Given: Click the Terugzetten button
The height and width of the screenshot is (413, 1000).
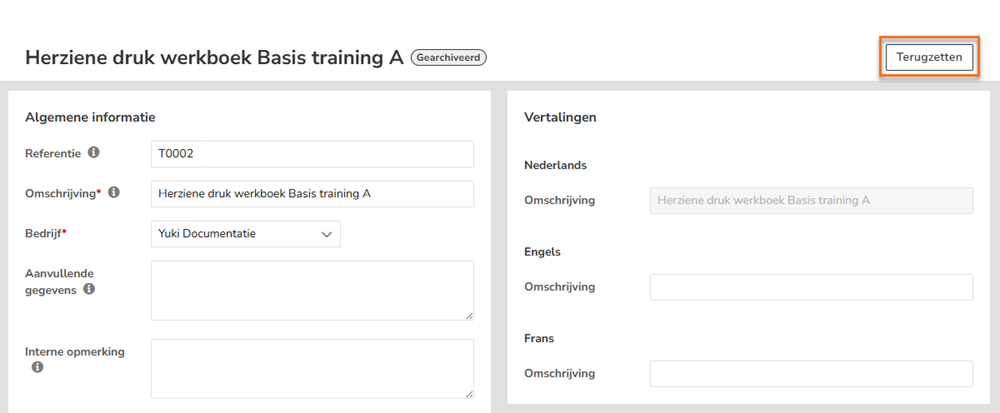Looking at the screenshot, I should click(929, 57).
